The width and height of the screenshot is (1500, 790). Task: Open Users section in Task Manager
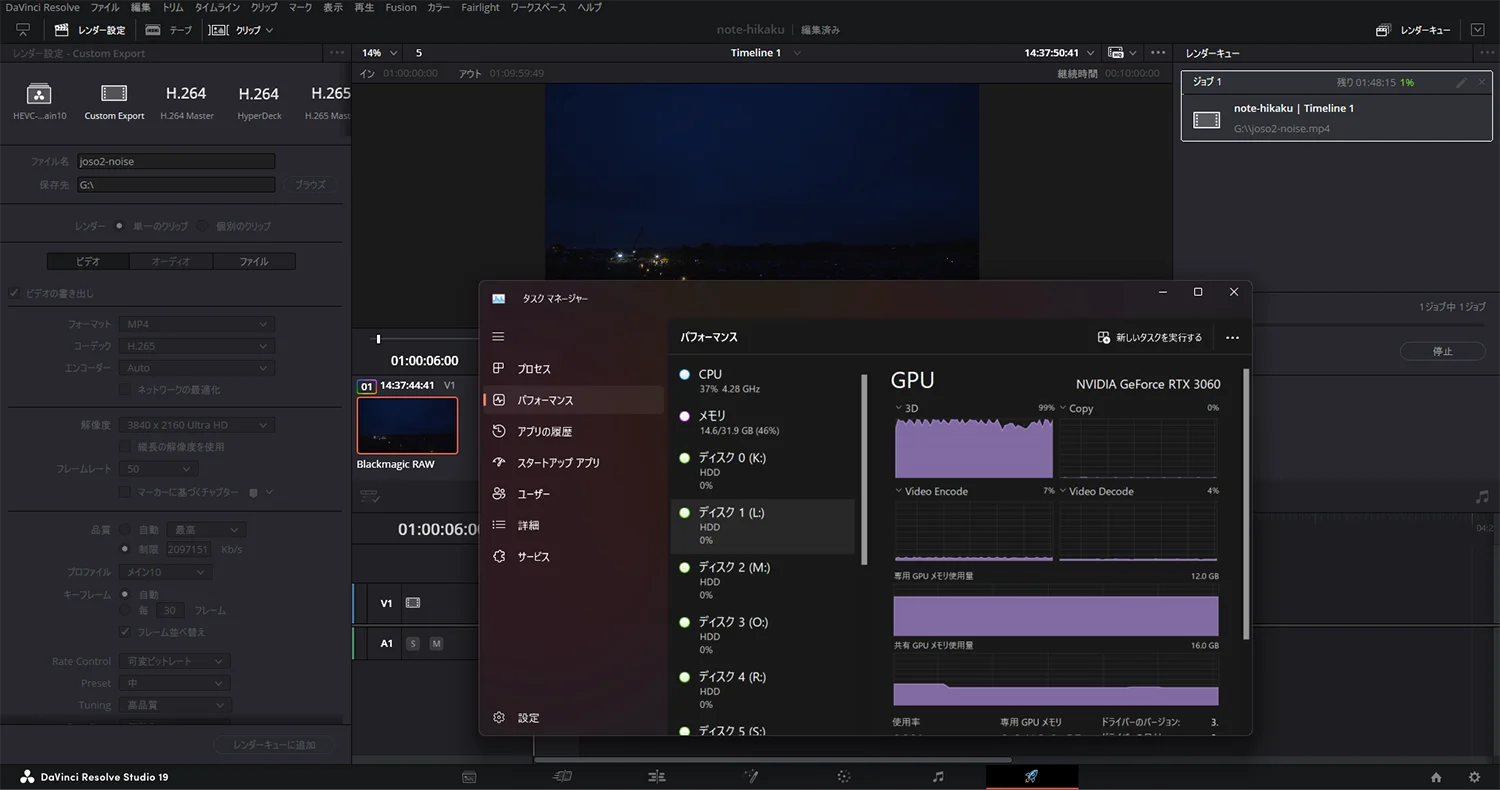[x=573, y=494]
